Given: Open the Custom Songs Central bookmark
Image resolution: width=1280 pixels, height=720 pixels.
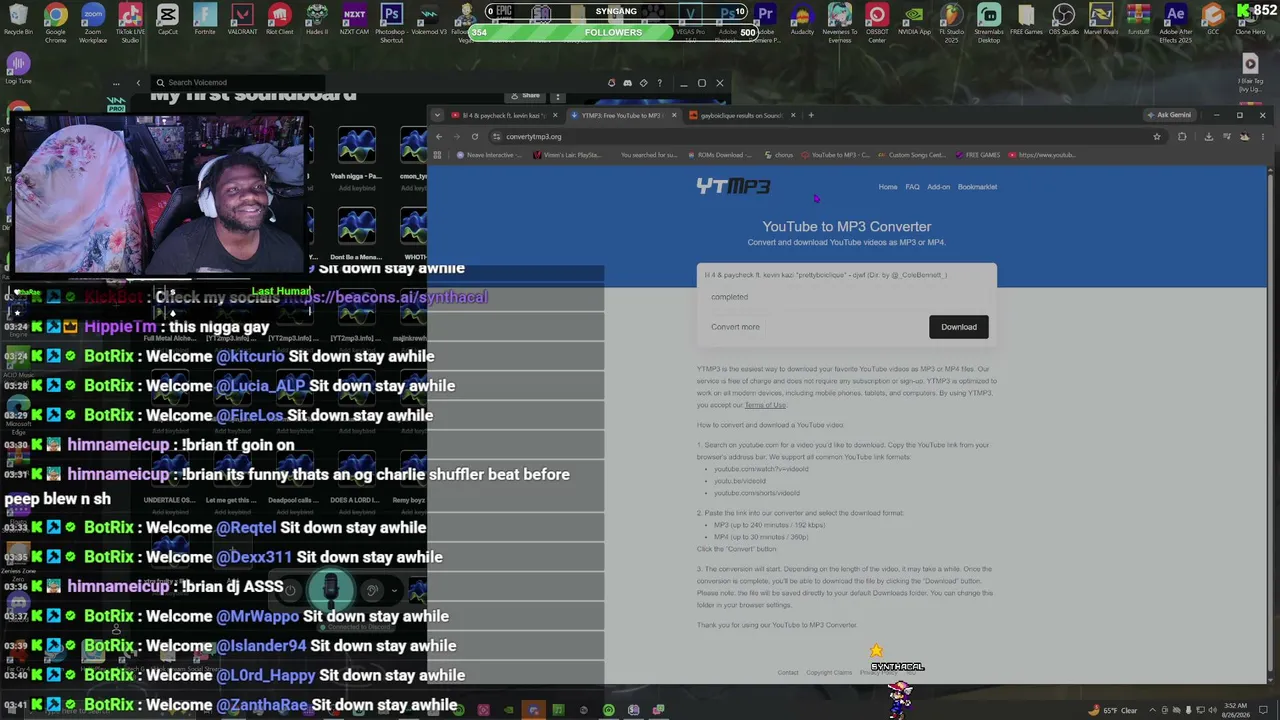Looking at the screenshot, I should tap(911, 155).
